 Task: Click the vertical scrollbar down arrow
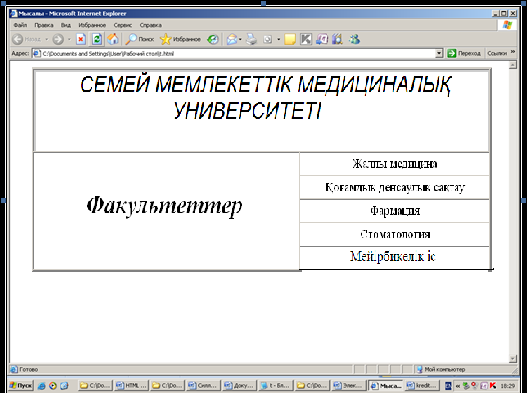[x=513, y=359]
